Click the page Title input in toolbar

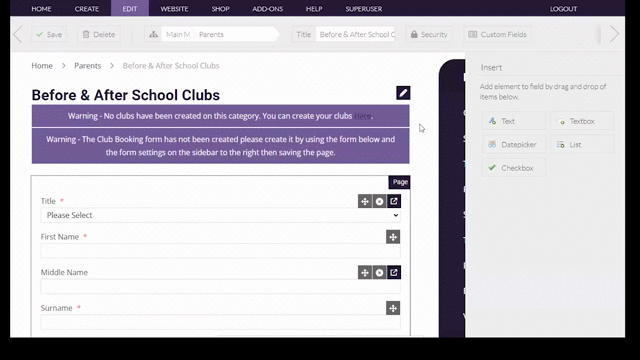pyautogui.click(x=356, y=35)
